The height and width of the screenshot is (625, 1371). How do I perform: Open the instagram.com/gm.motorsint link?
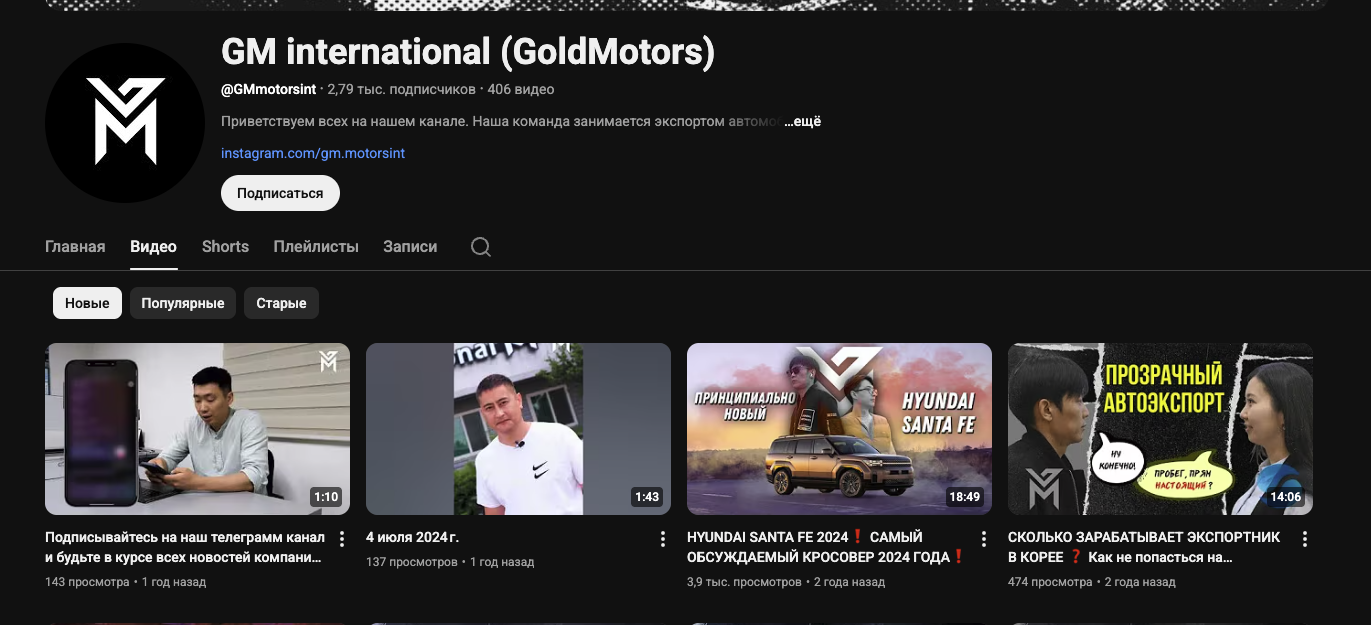point(312,153)
